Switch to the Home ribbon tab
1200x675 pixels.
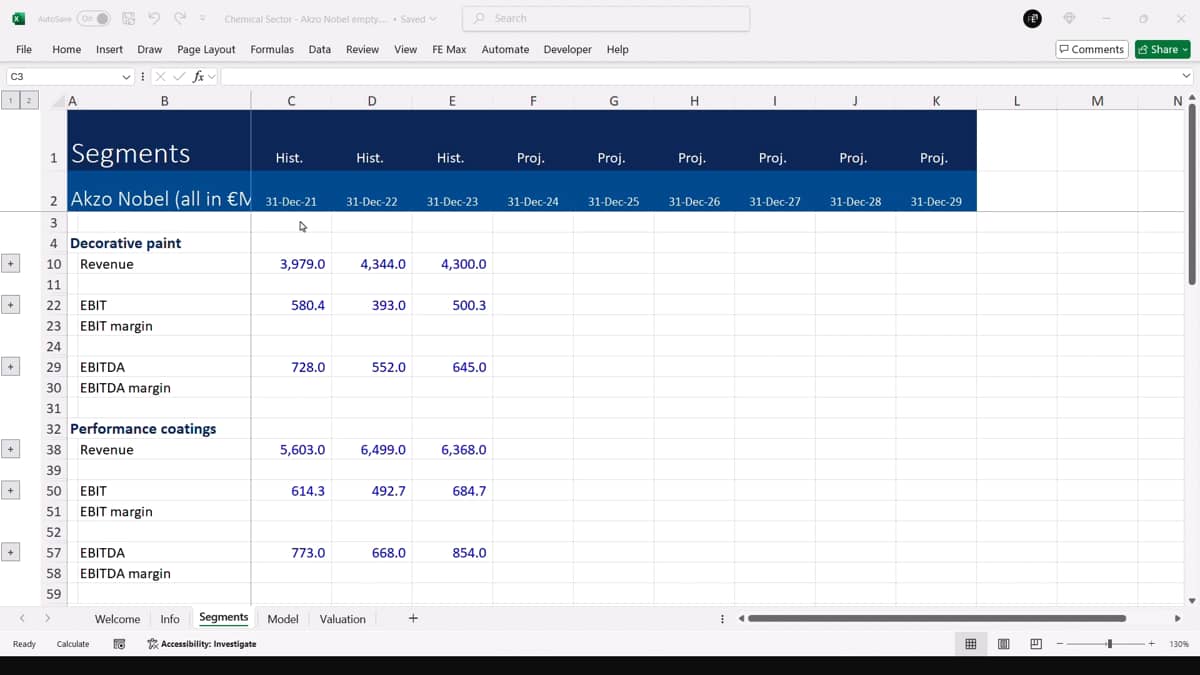[66, 49]
